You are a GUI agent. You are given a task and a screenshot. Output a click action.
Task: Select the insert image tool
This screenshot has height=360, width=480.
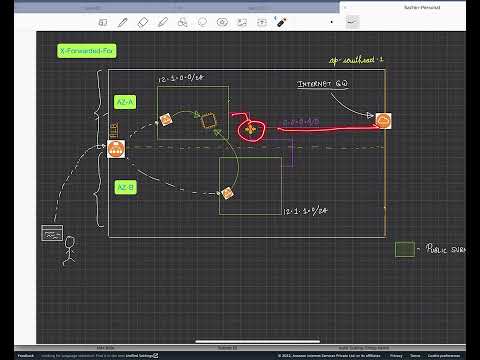(242, 22)
